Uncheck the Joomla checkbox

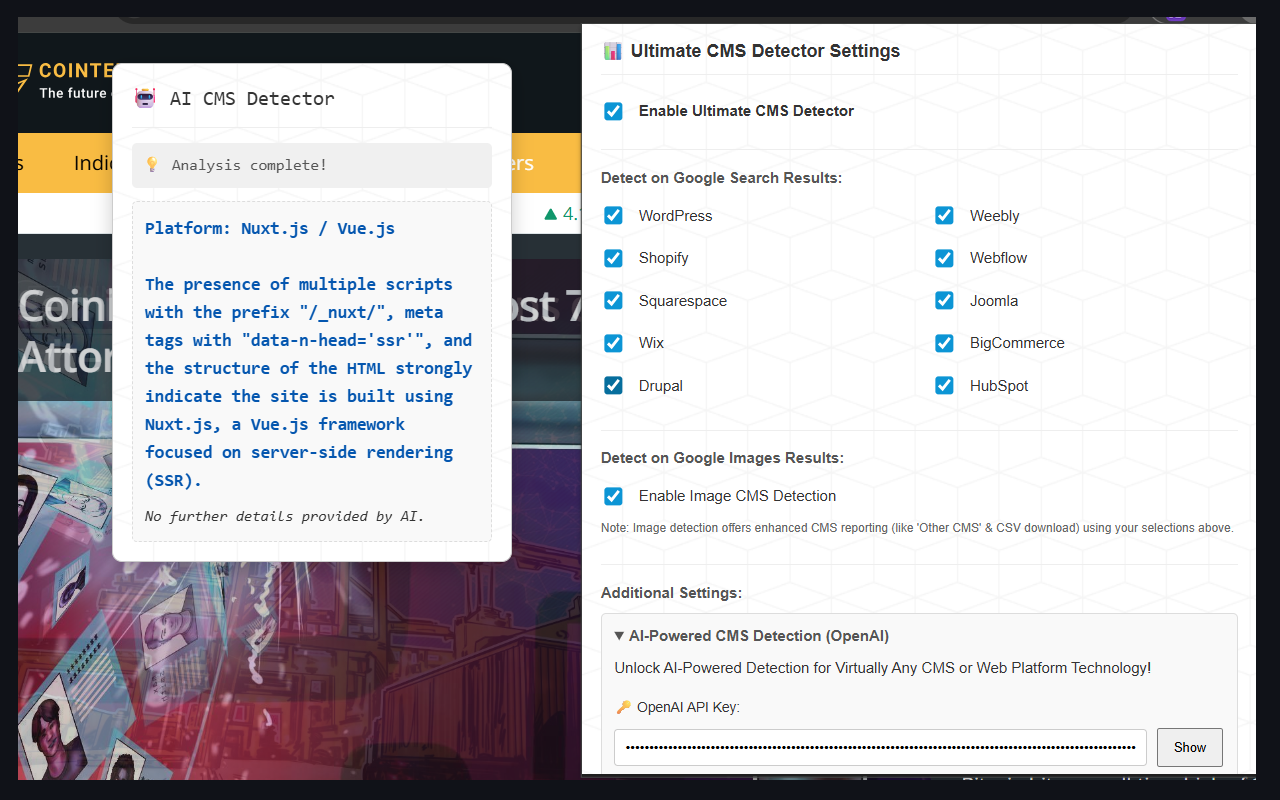(x=944, y=301)
